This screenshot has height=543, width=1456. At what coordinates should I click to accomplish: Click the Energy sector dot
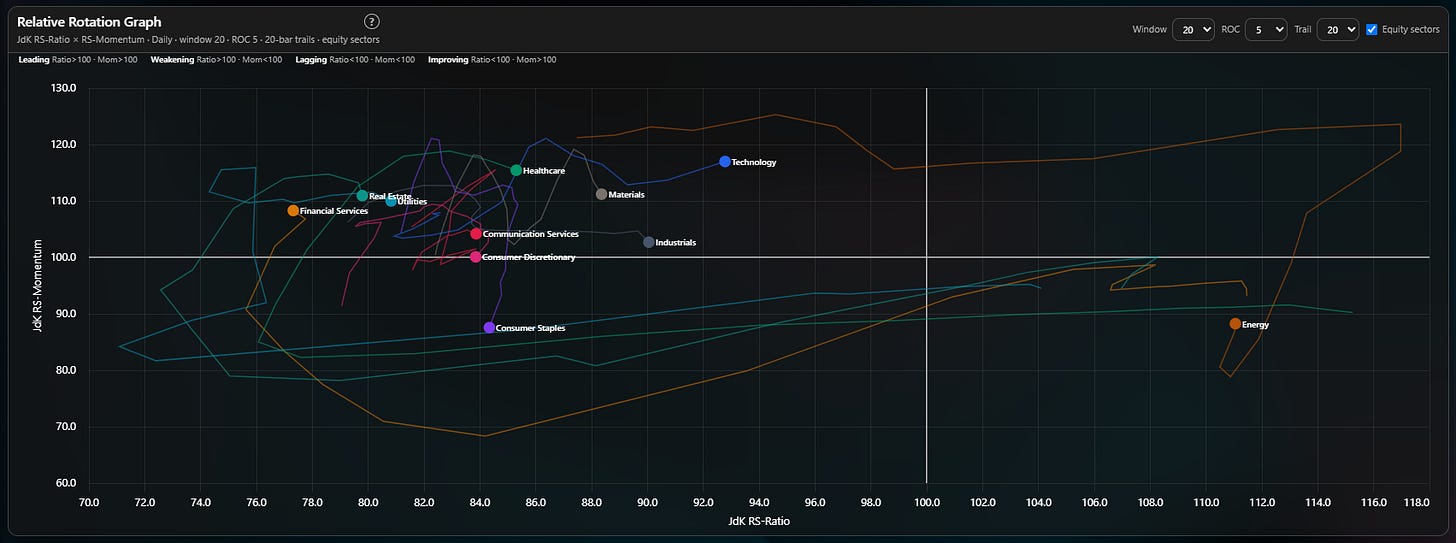1235,324
